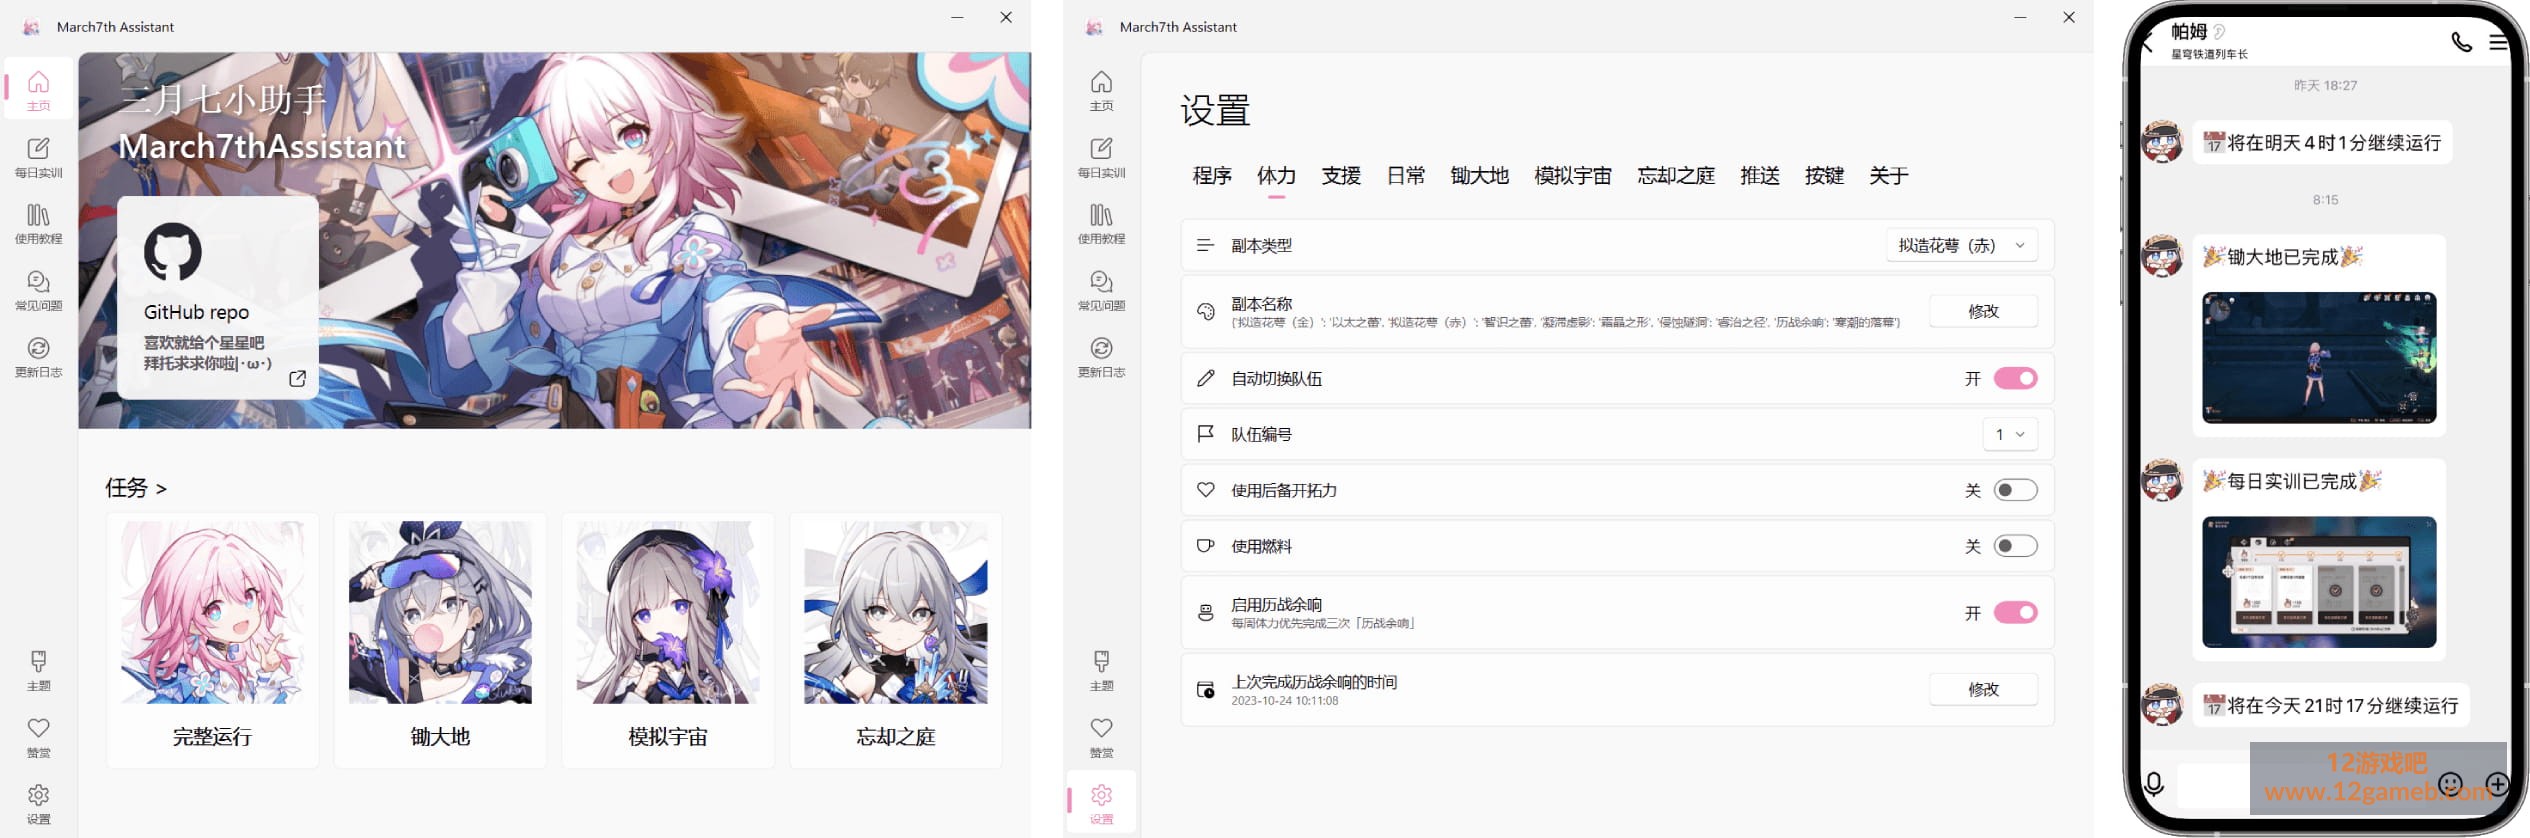2530x838 pixels.
Task: Tap the back arrow in the chat header
Action: click(x=2147, y=42)
